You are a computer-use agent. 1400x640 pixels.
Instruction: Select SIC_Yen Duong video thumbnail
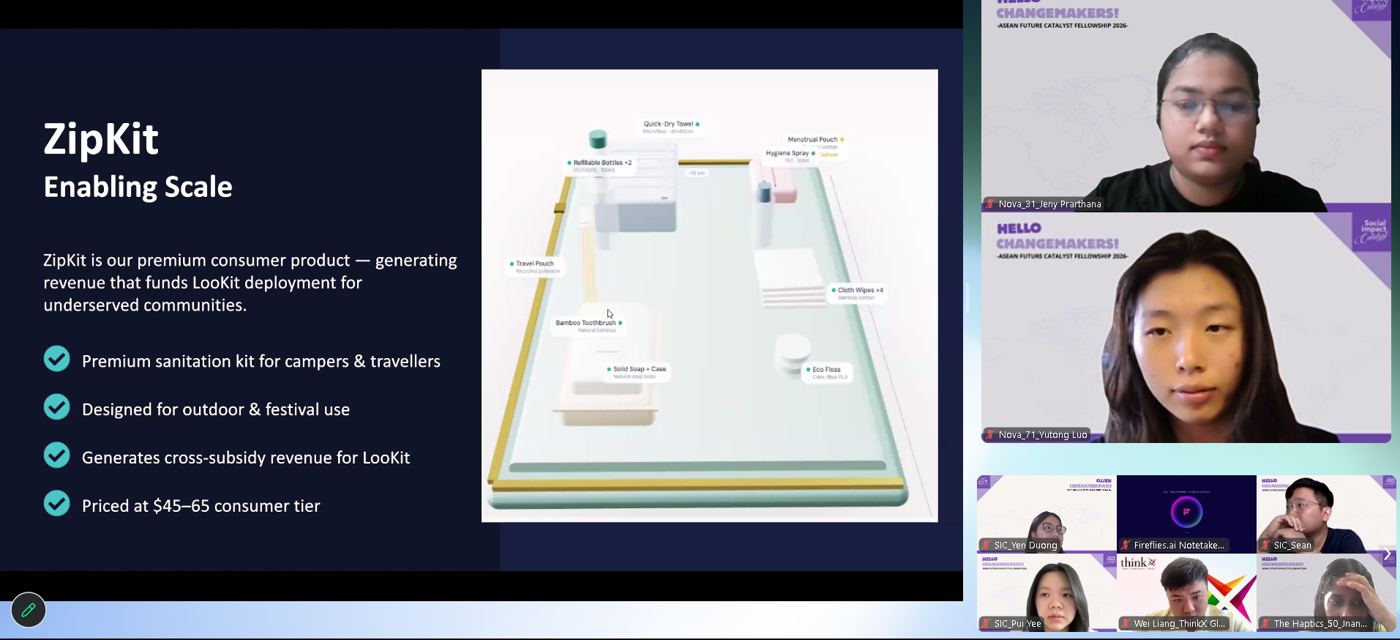(1046, 513)
